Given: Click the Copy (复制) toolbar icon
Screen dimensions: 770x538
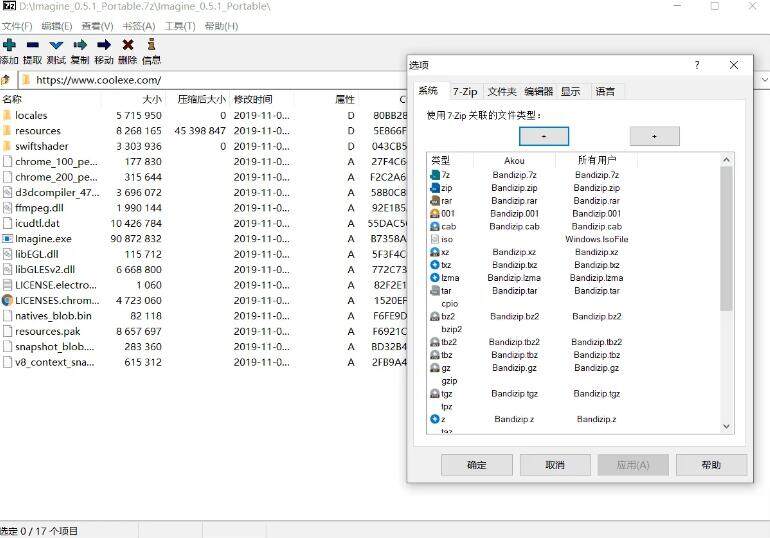Looking at the screenshot, I should pyautogui.click(x=80, y=45).
